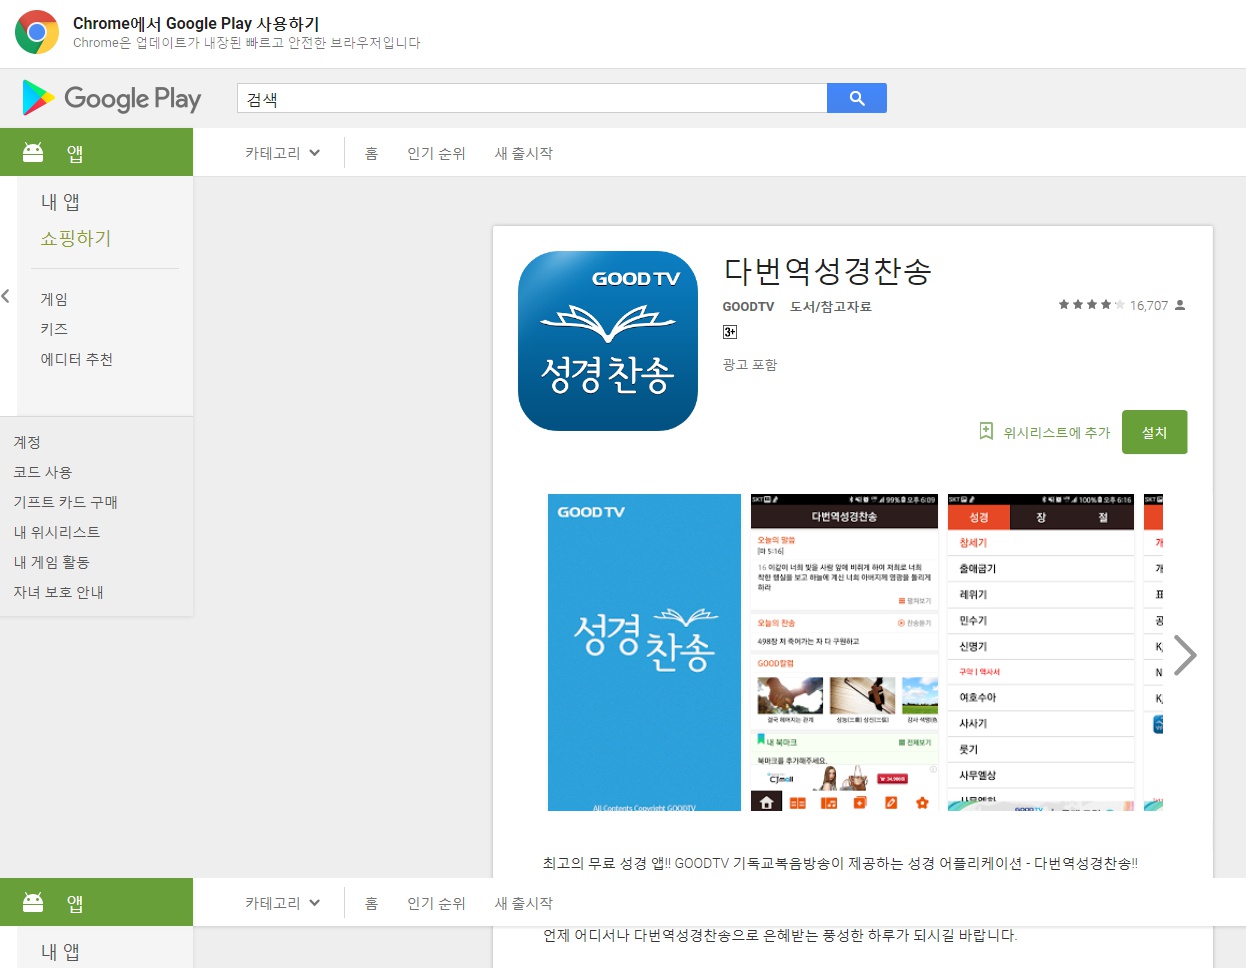1246x968 pixels.
Task: Open 내 앱 in the upper sidebar
Action: click(60, 202)
